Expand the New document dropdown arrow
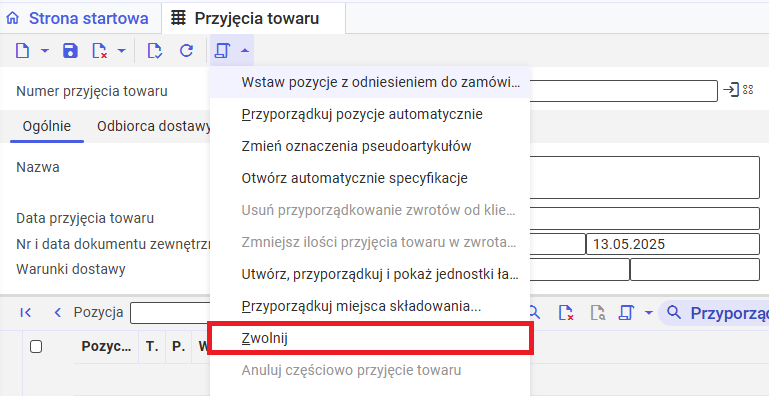769x396 pixels. coord(45,51)
